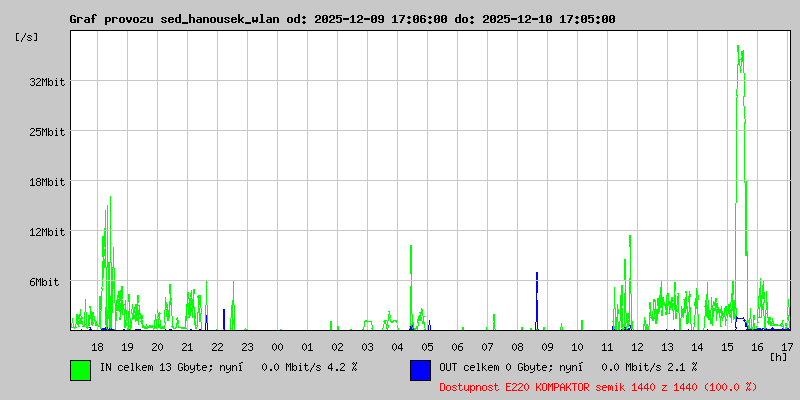This screenshot has width=800, height=400.
Task: Click the '22' hour label on x-axis
Action: tap(217, 347)
